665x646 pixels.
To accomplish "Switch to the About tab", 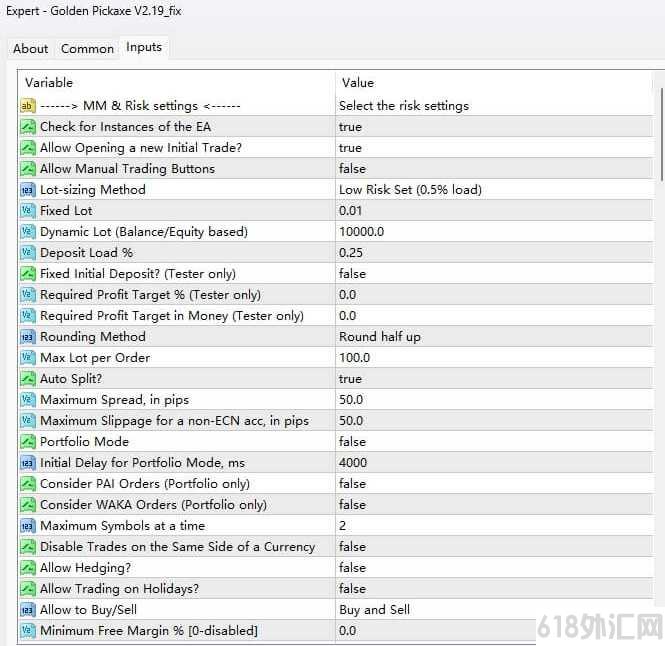I will tap(30, 49).
